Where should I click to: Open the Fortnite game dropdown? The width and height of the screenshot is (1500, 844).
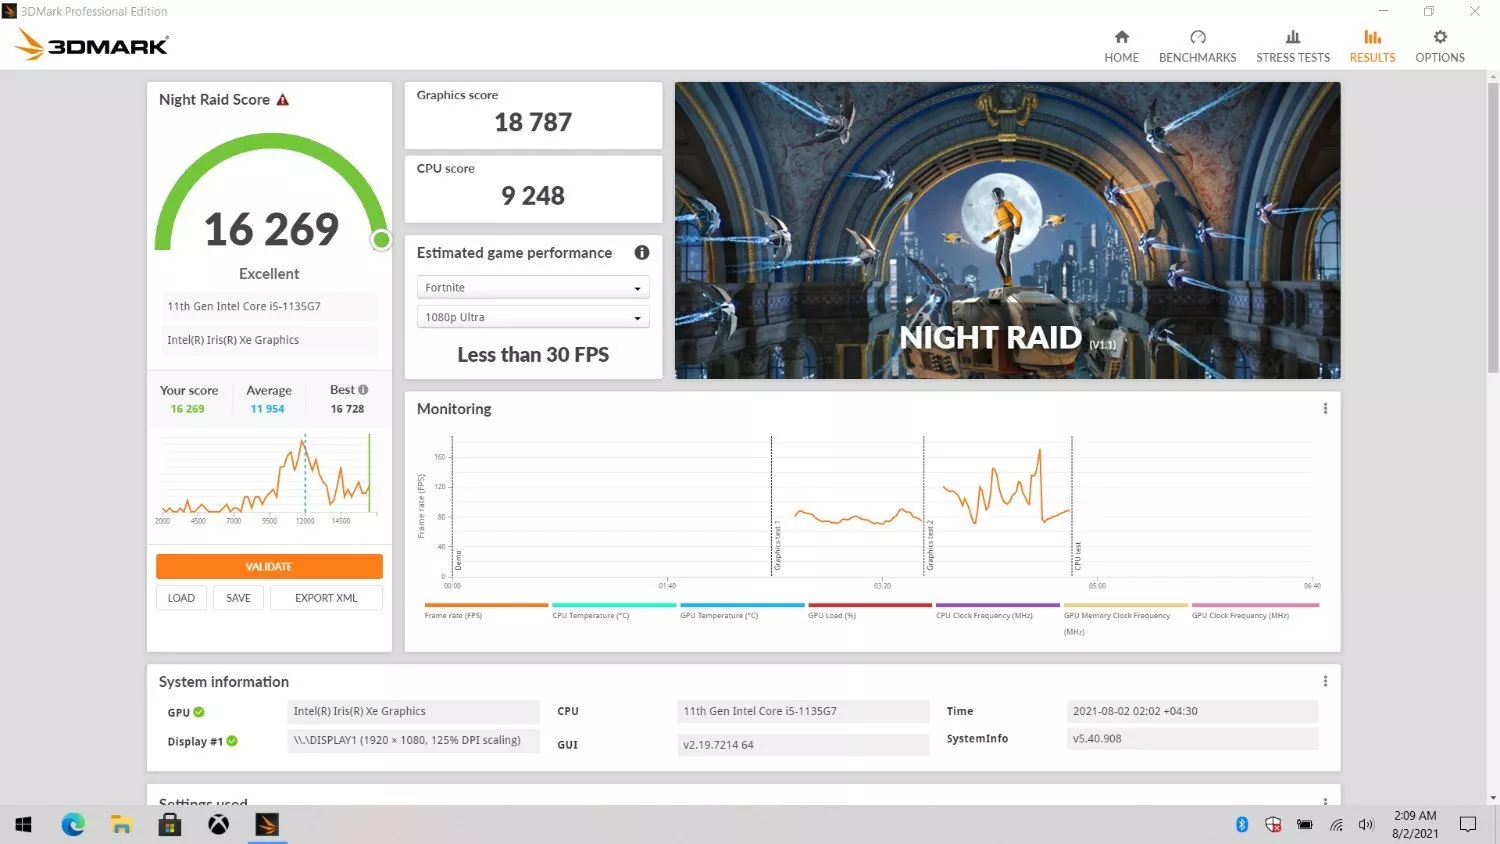[x=533, y=288]
